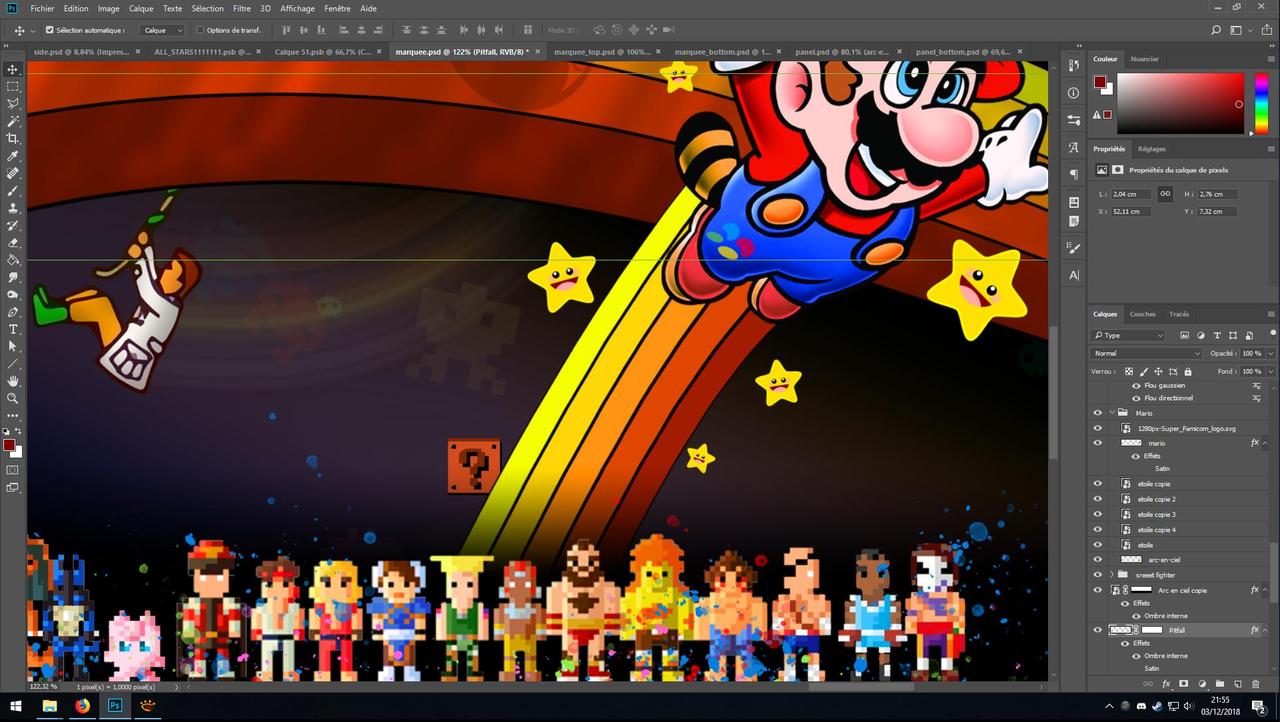Select the Eyedropper tool
Image resolution: width=1280 pixels, height=722 pixels.
coord(13,156)
